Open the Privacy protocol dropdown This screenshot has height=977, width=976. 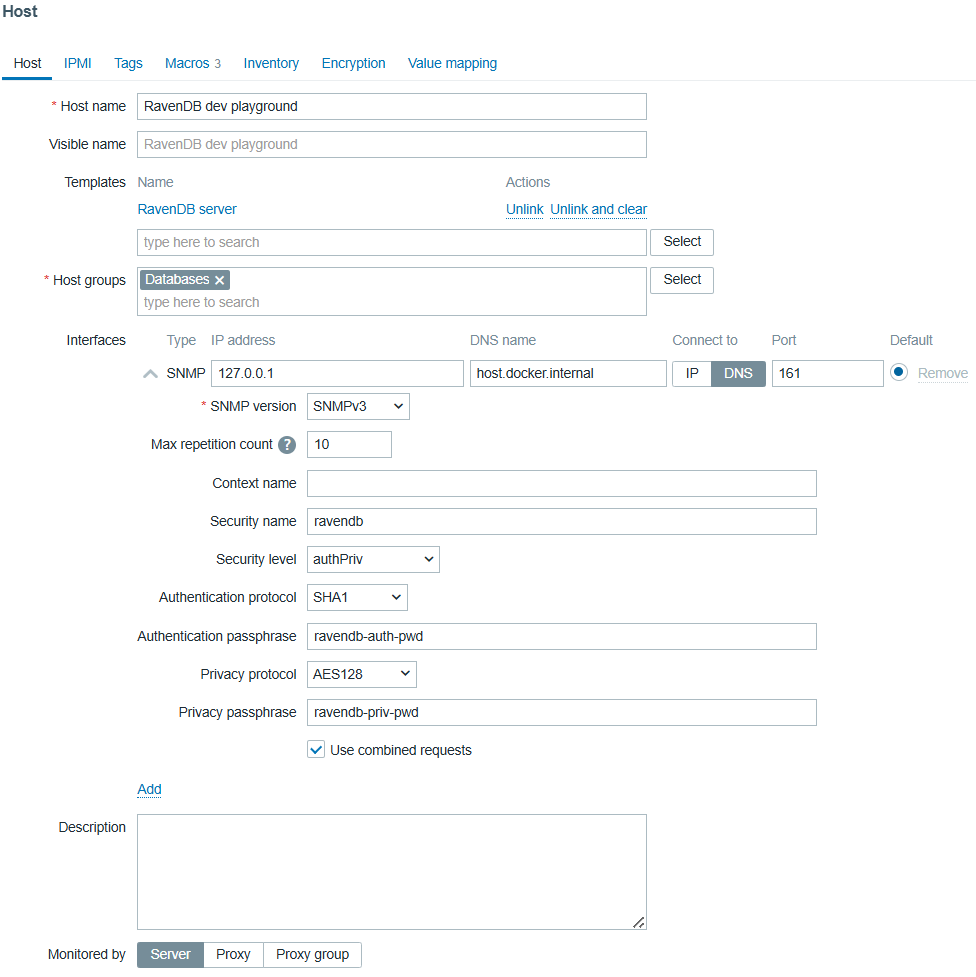(x=361, y=675)
